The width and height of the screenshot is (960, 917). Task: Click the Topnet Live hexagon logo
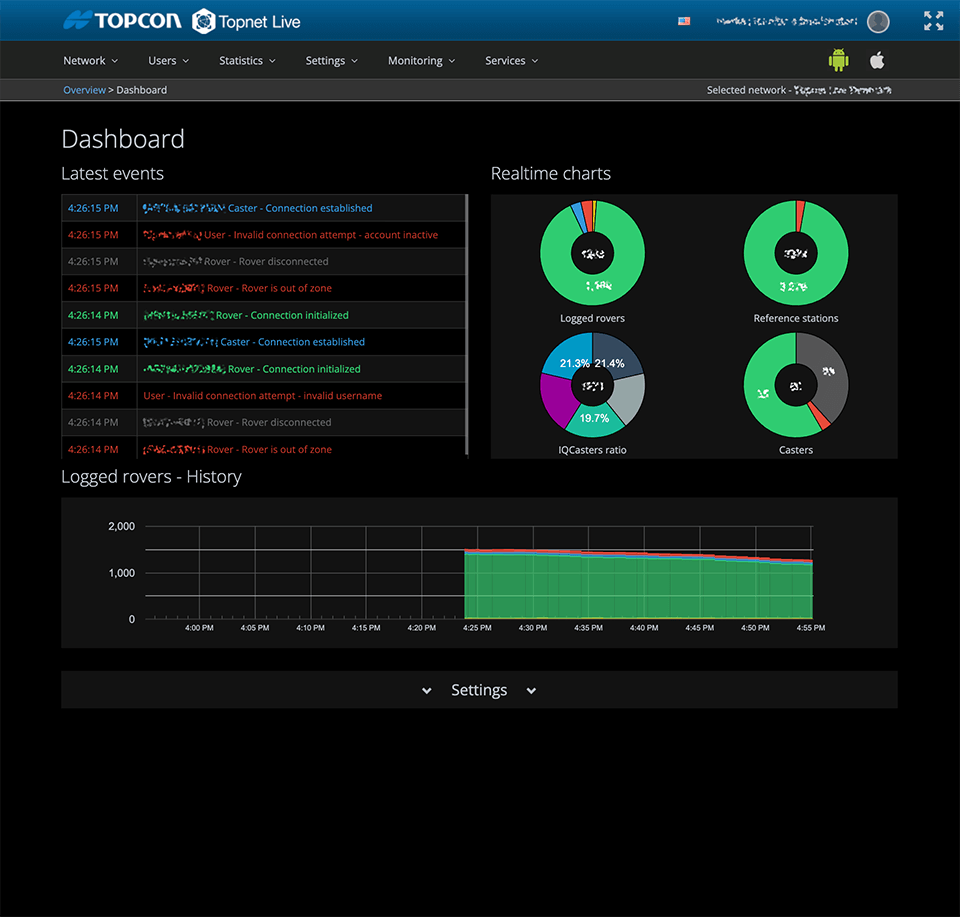tap(203, 21)
